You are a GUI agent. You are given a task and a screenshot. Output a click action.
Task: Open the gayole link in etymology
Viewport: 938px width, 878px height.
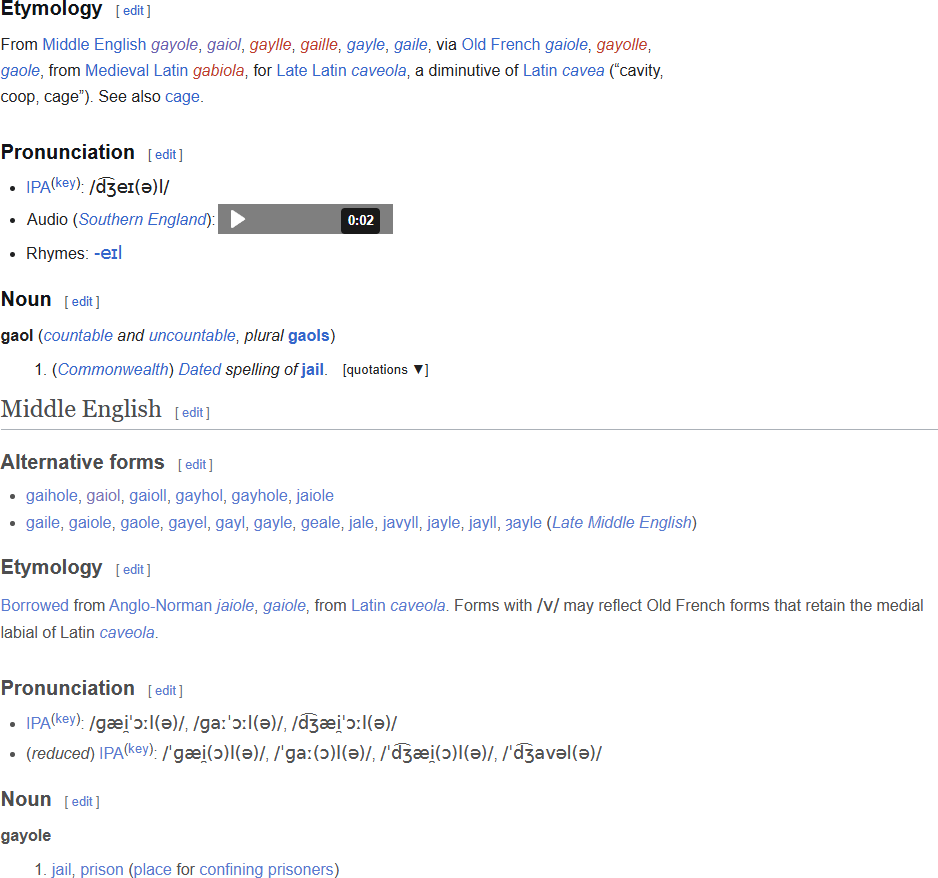coord(174,44)
